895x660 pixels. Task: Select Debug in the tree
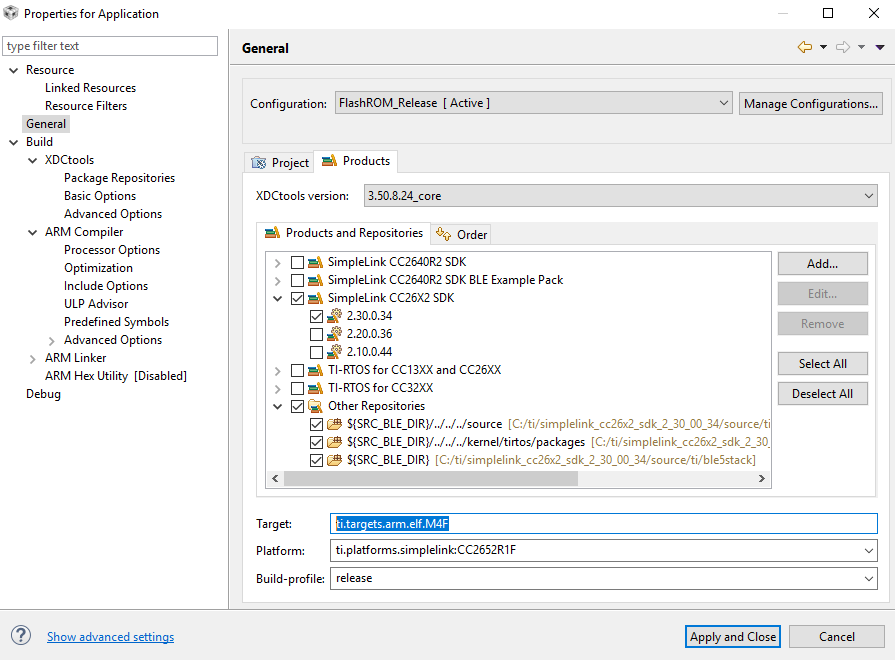click(x=43, y=394)
